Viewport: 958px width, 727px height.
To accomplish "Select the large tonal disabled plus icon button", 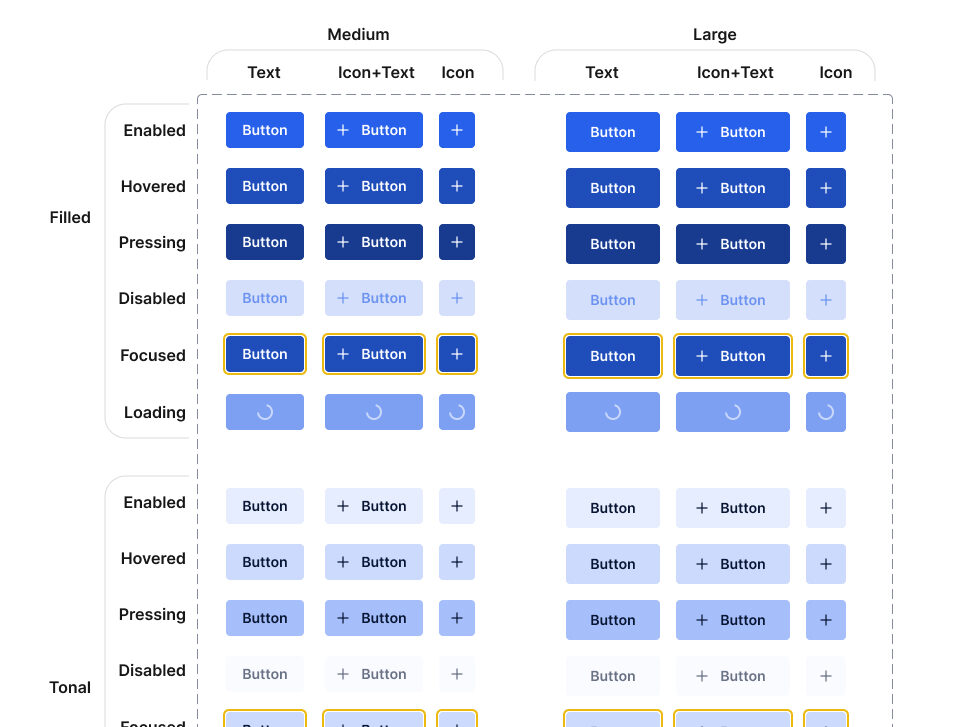I will click(825, 676).
